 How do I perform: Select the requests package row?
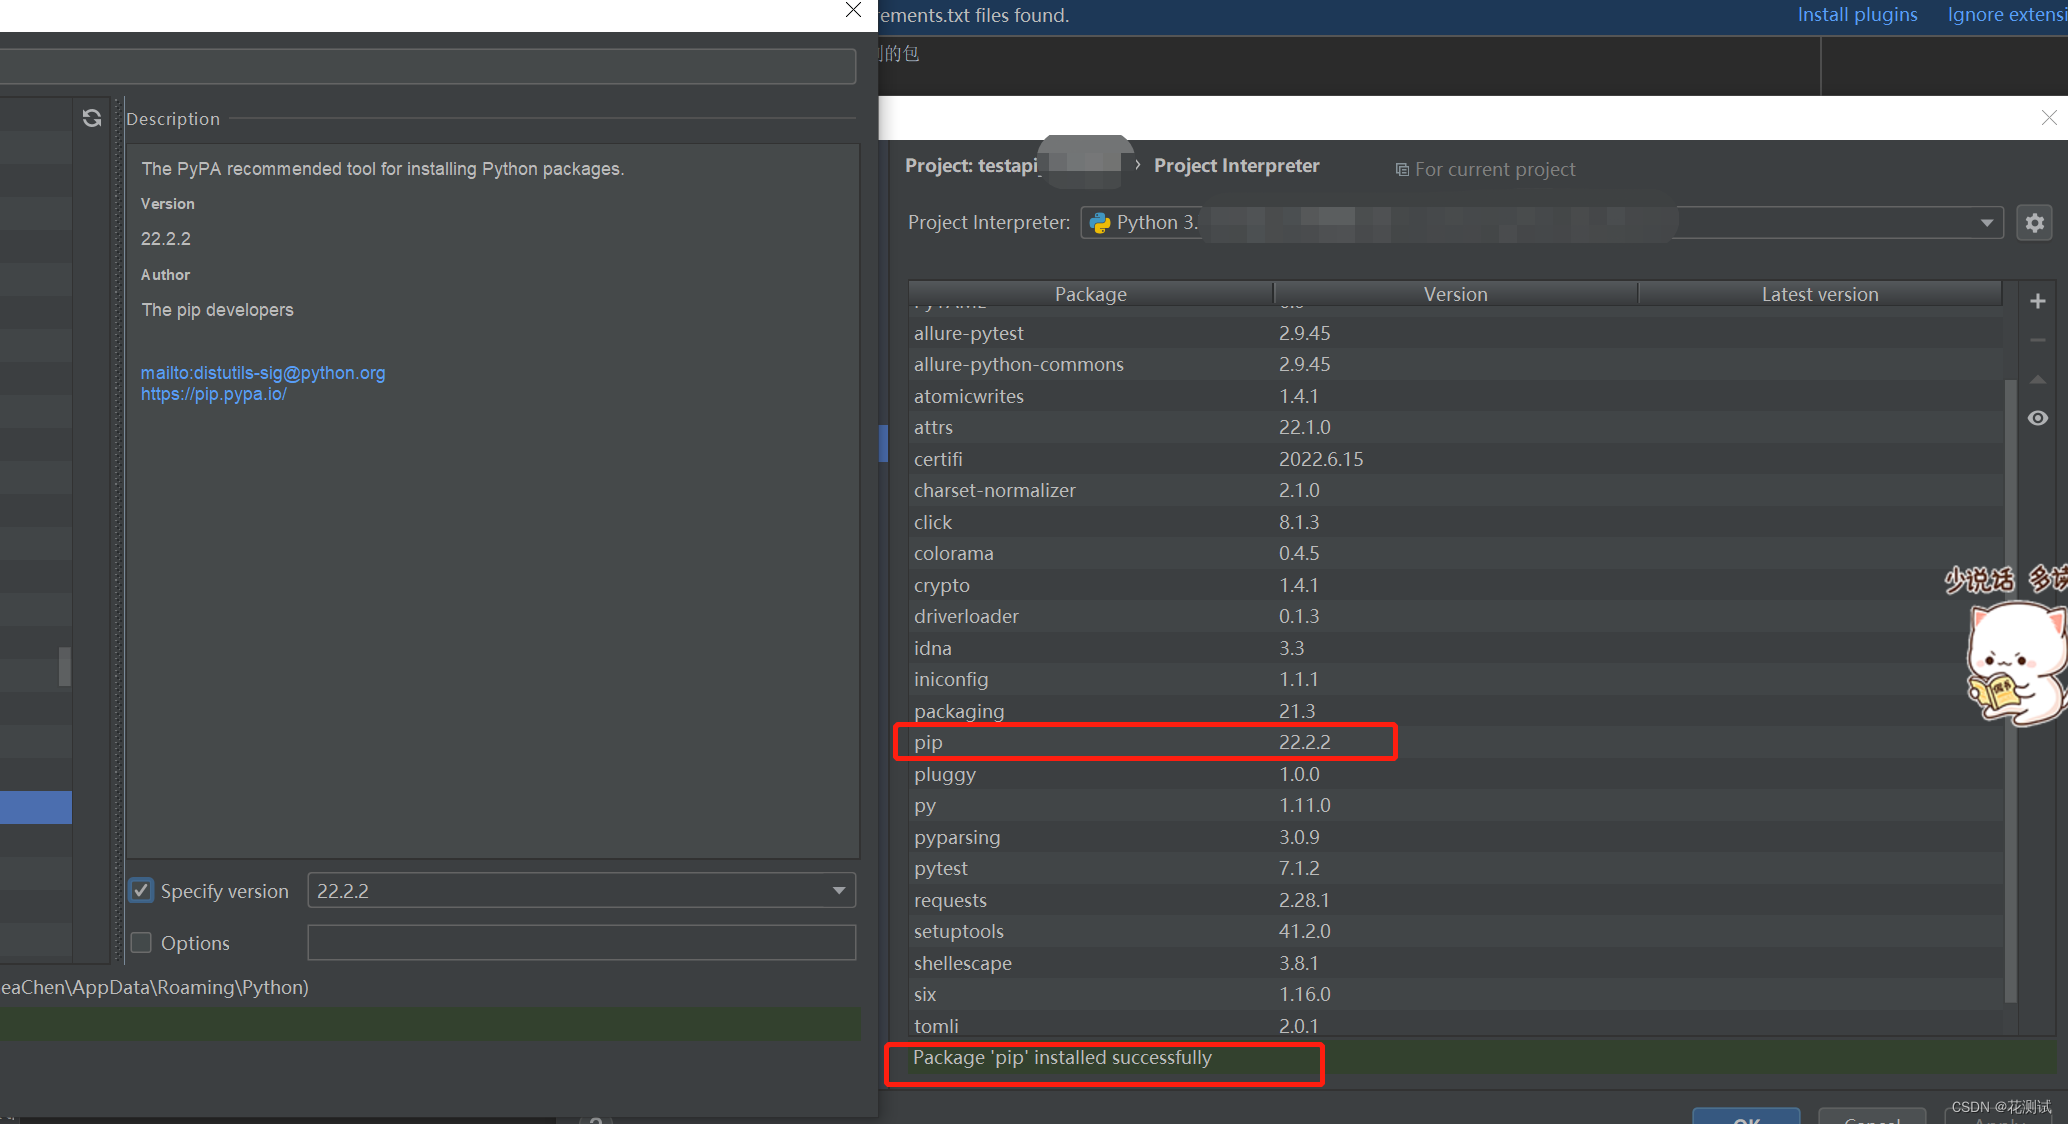[x=1456, y=900]
